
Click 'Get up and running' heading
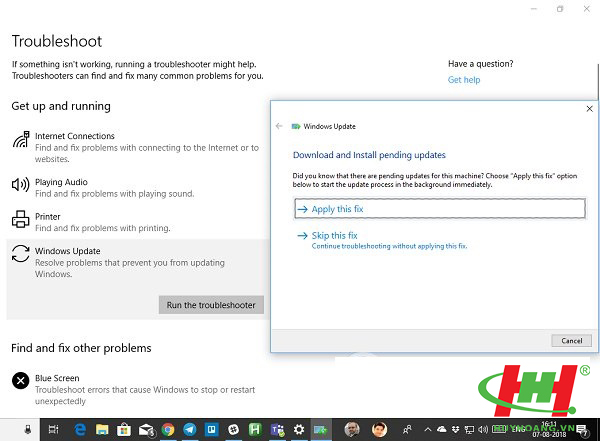pos(61,106)
